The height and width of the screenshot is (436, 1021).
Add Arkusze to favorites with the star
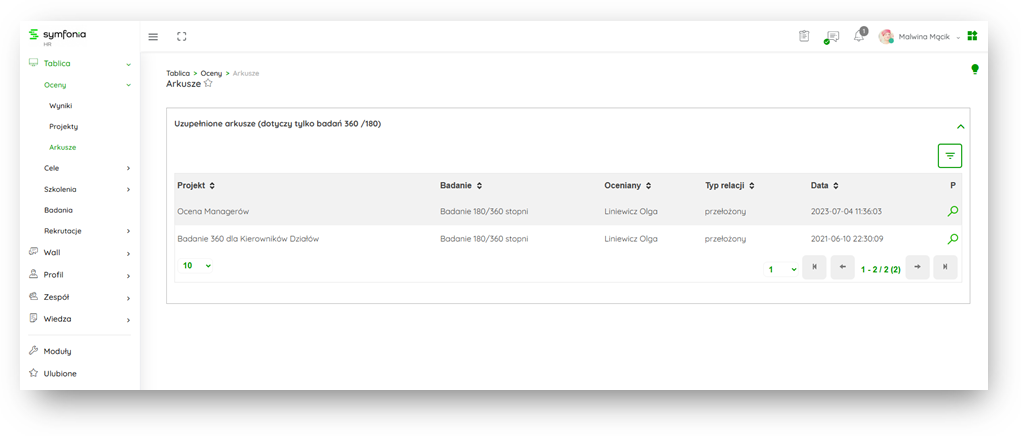(208, 83)
